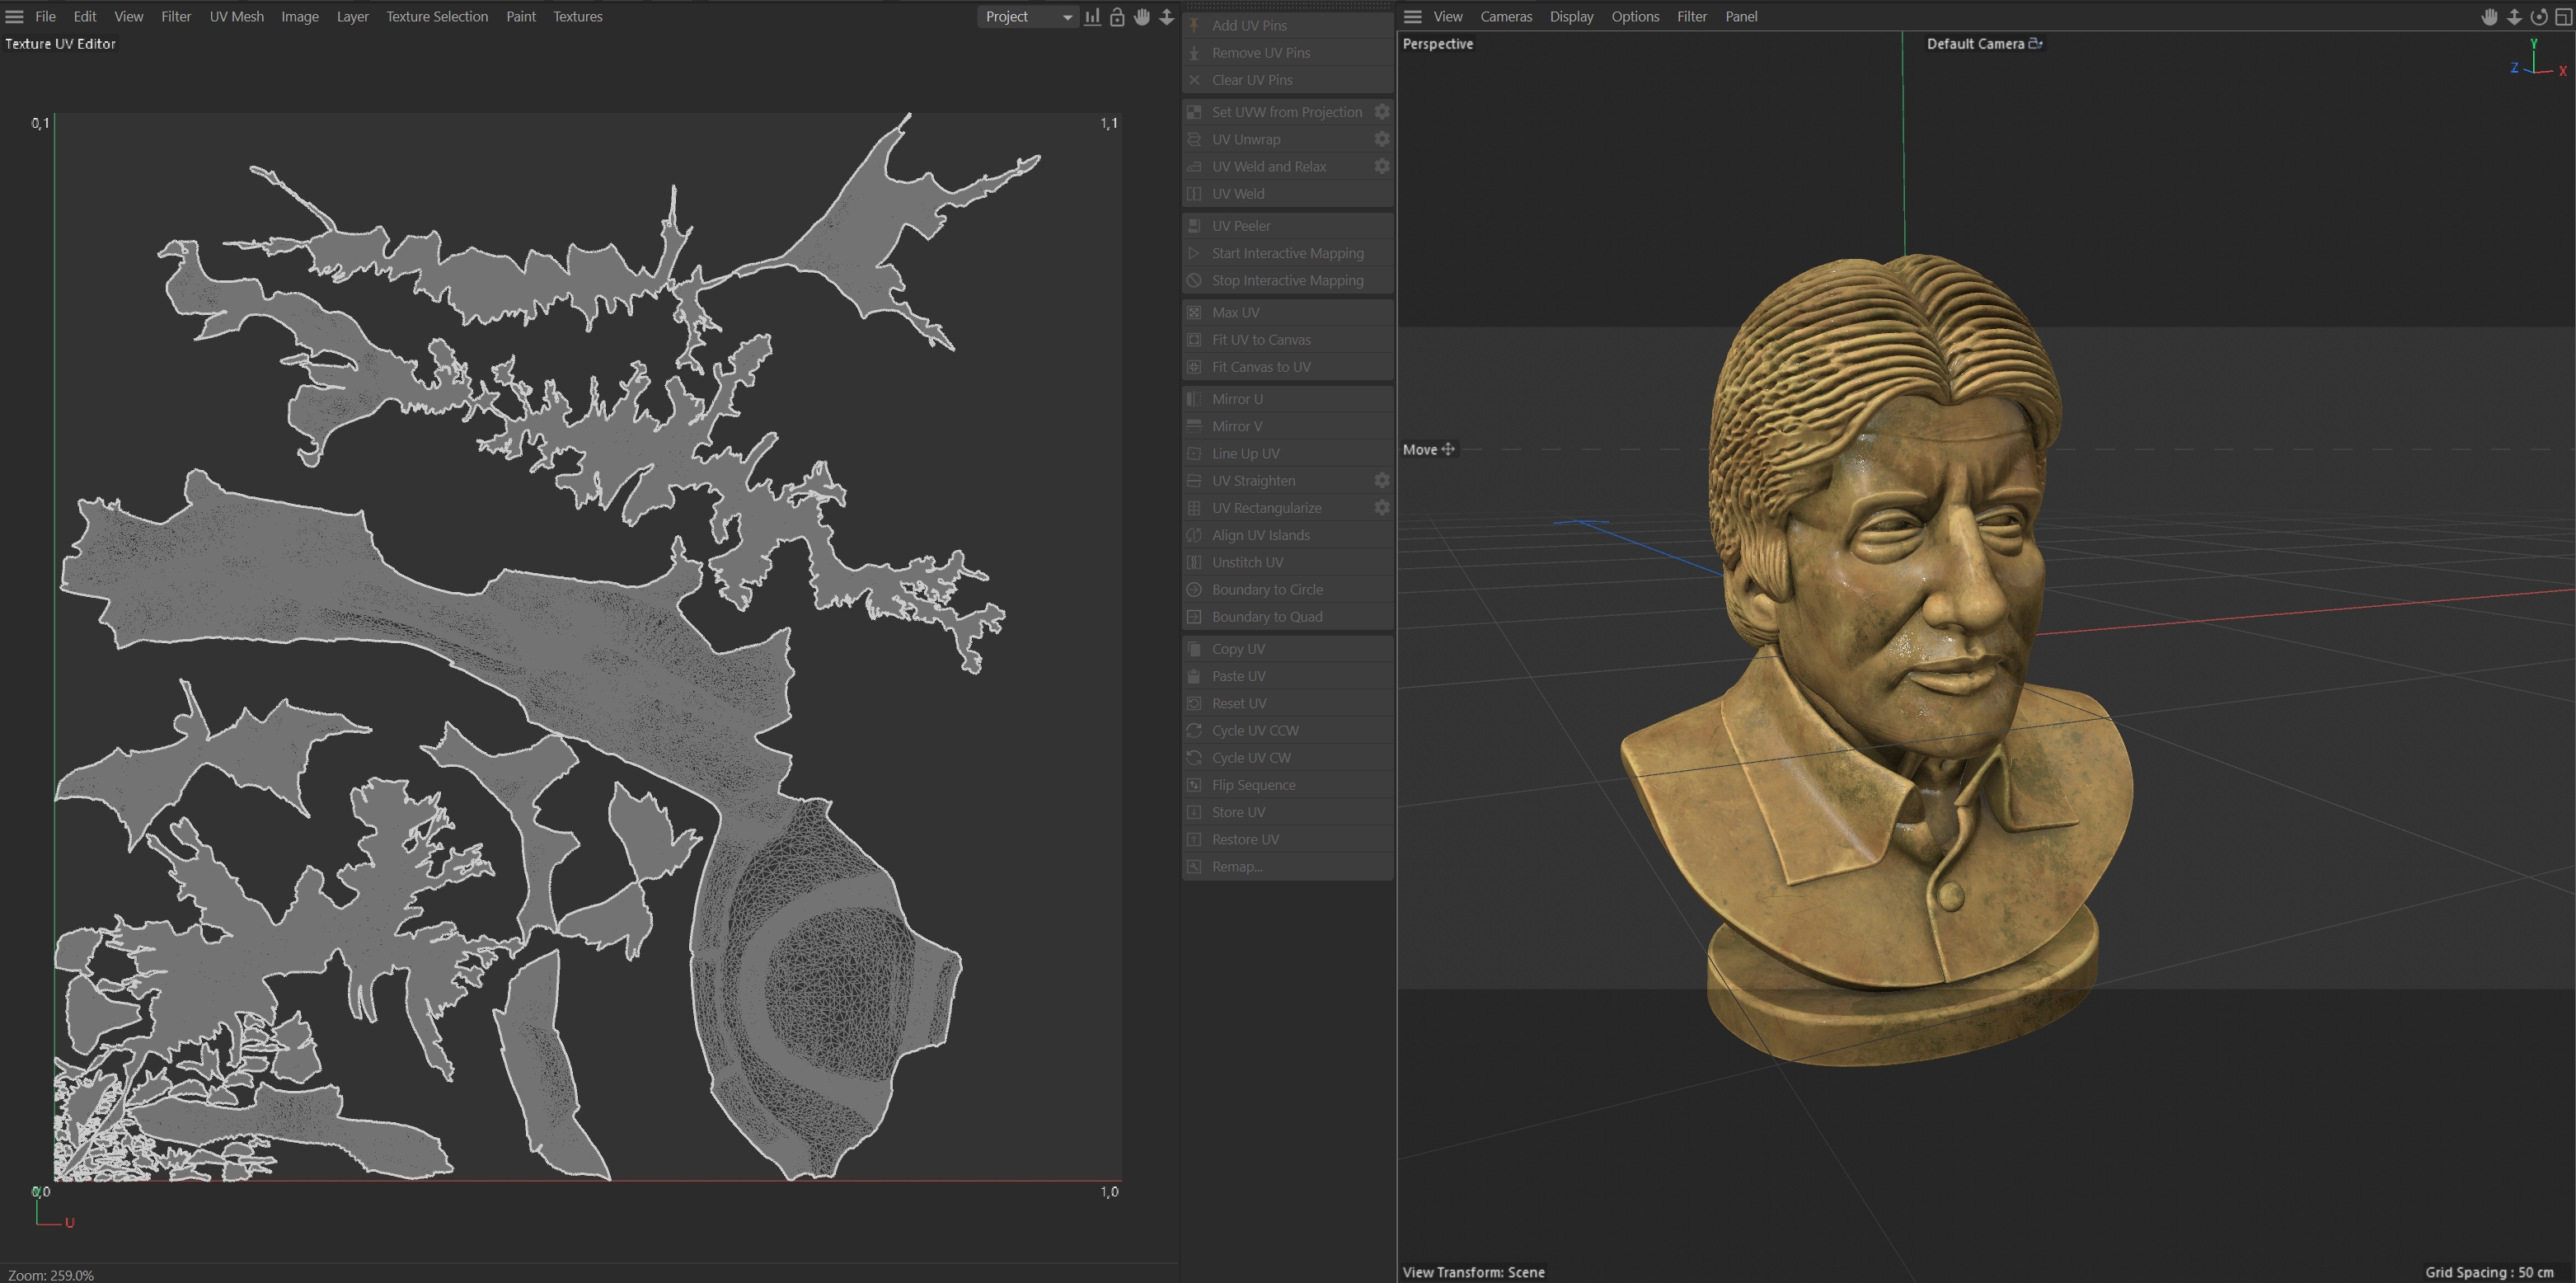Click the viewport orbit camera icon
Image resolution: width=2576 pixels, height=1283 pixels.
2538,17
